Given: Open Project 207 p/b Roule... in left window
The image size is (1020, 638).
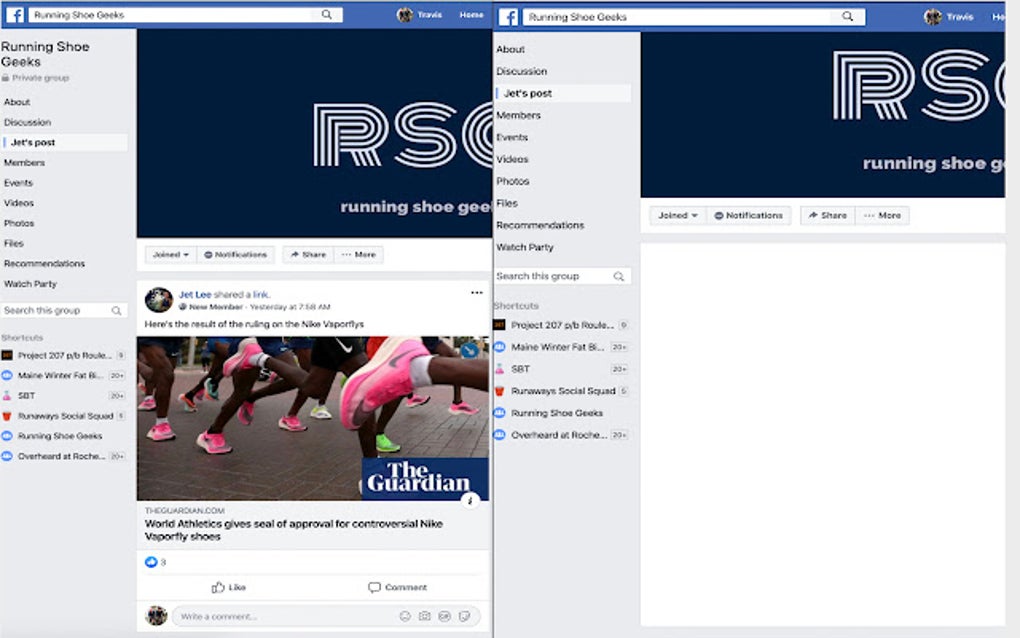Looking at the screenshot, I should pos(64,355).
